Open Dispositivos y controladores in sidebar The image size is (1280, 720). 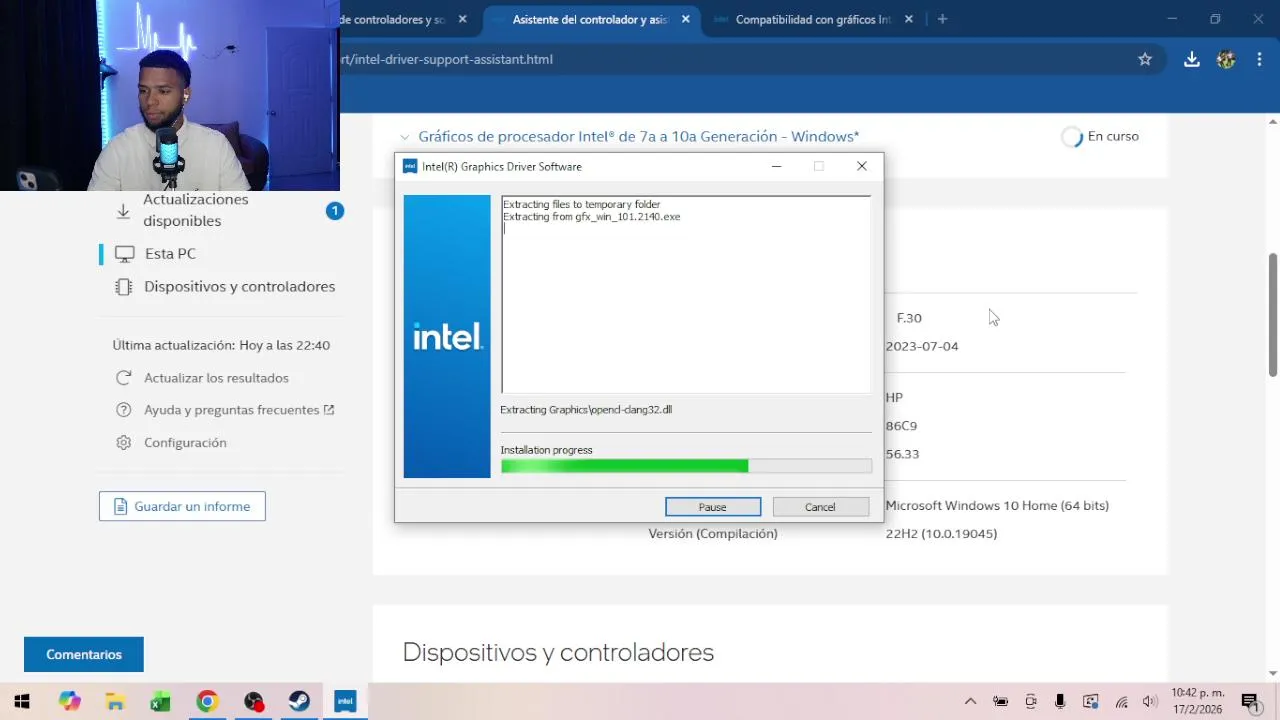240,287
